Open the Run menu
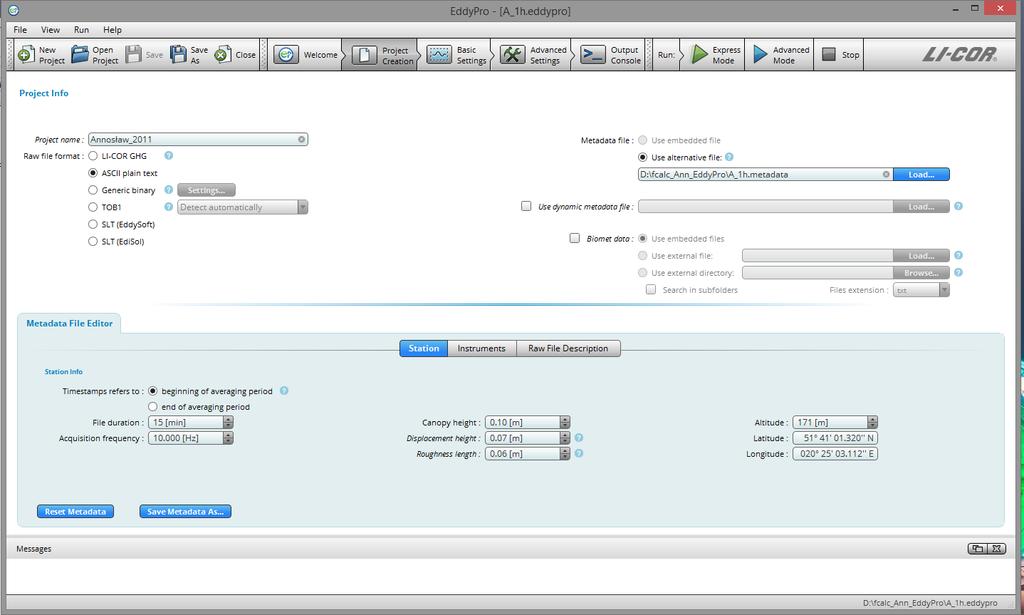1024x615 pixels. click(81, 29)
